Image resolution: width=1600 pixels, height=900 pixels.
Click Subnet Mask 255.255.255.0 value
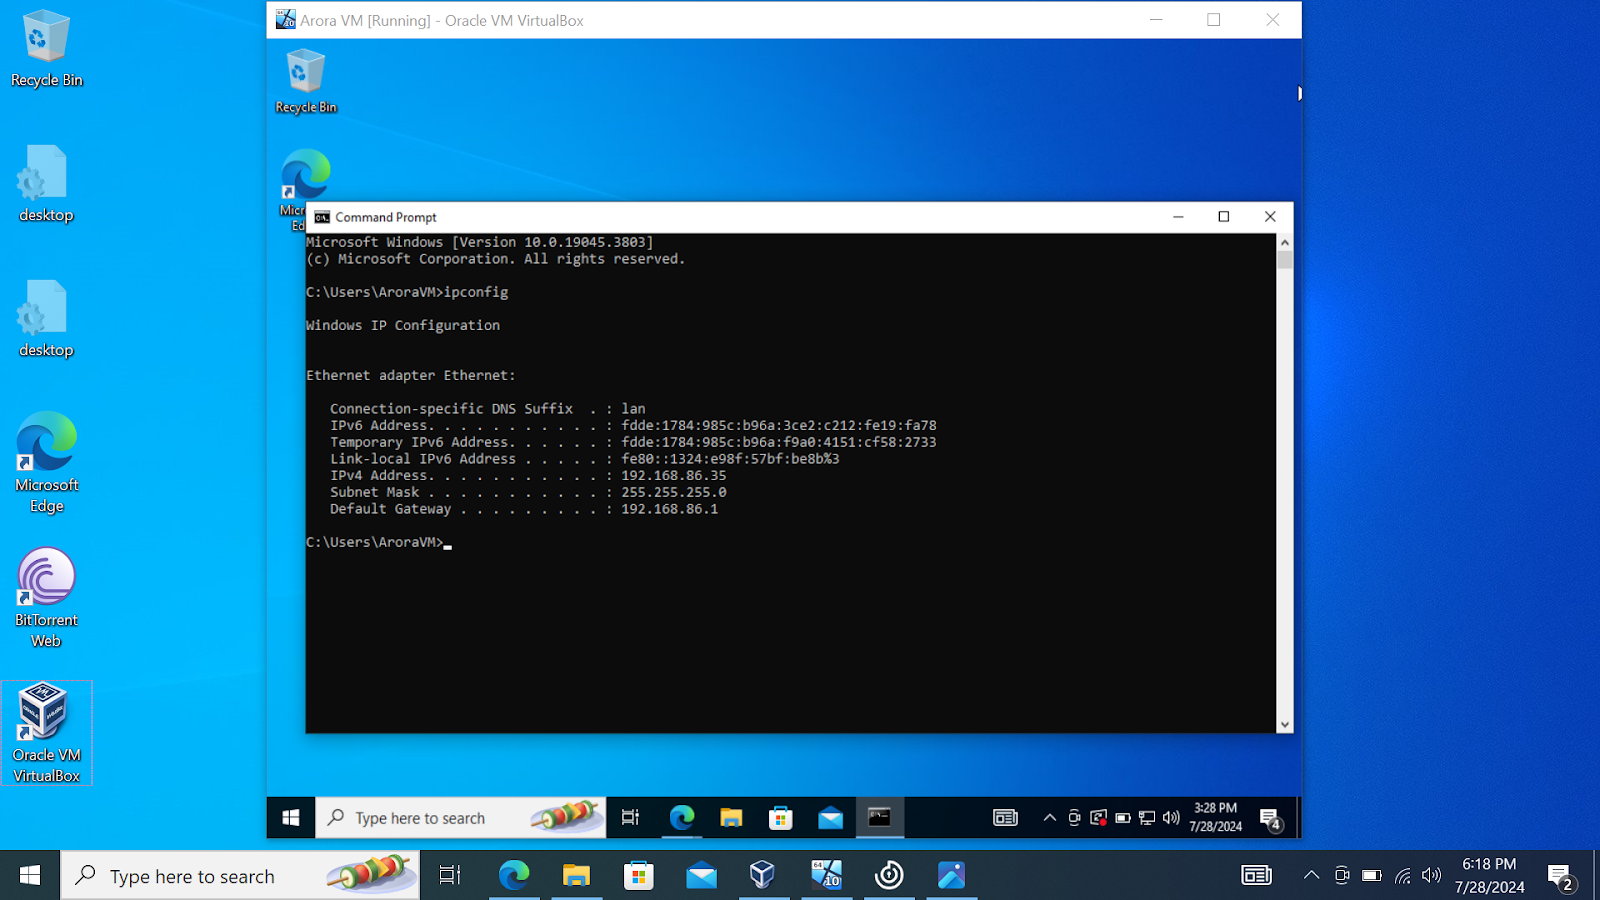tap(673, 492)
